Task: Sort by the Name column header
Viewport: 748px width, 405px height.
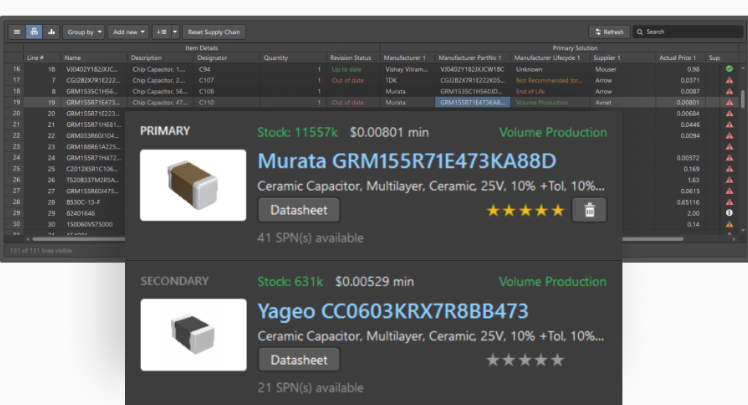Action: [x=73, y=58]
